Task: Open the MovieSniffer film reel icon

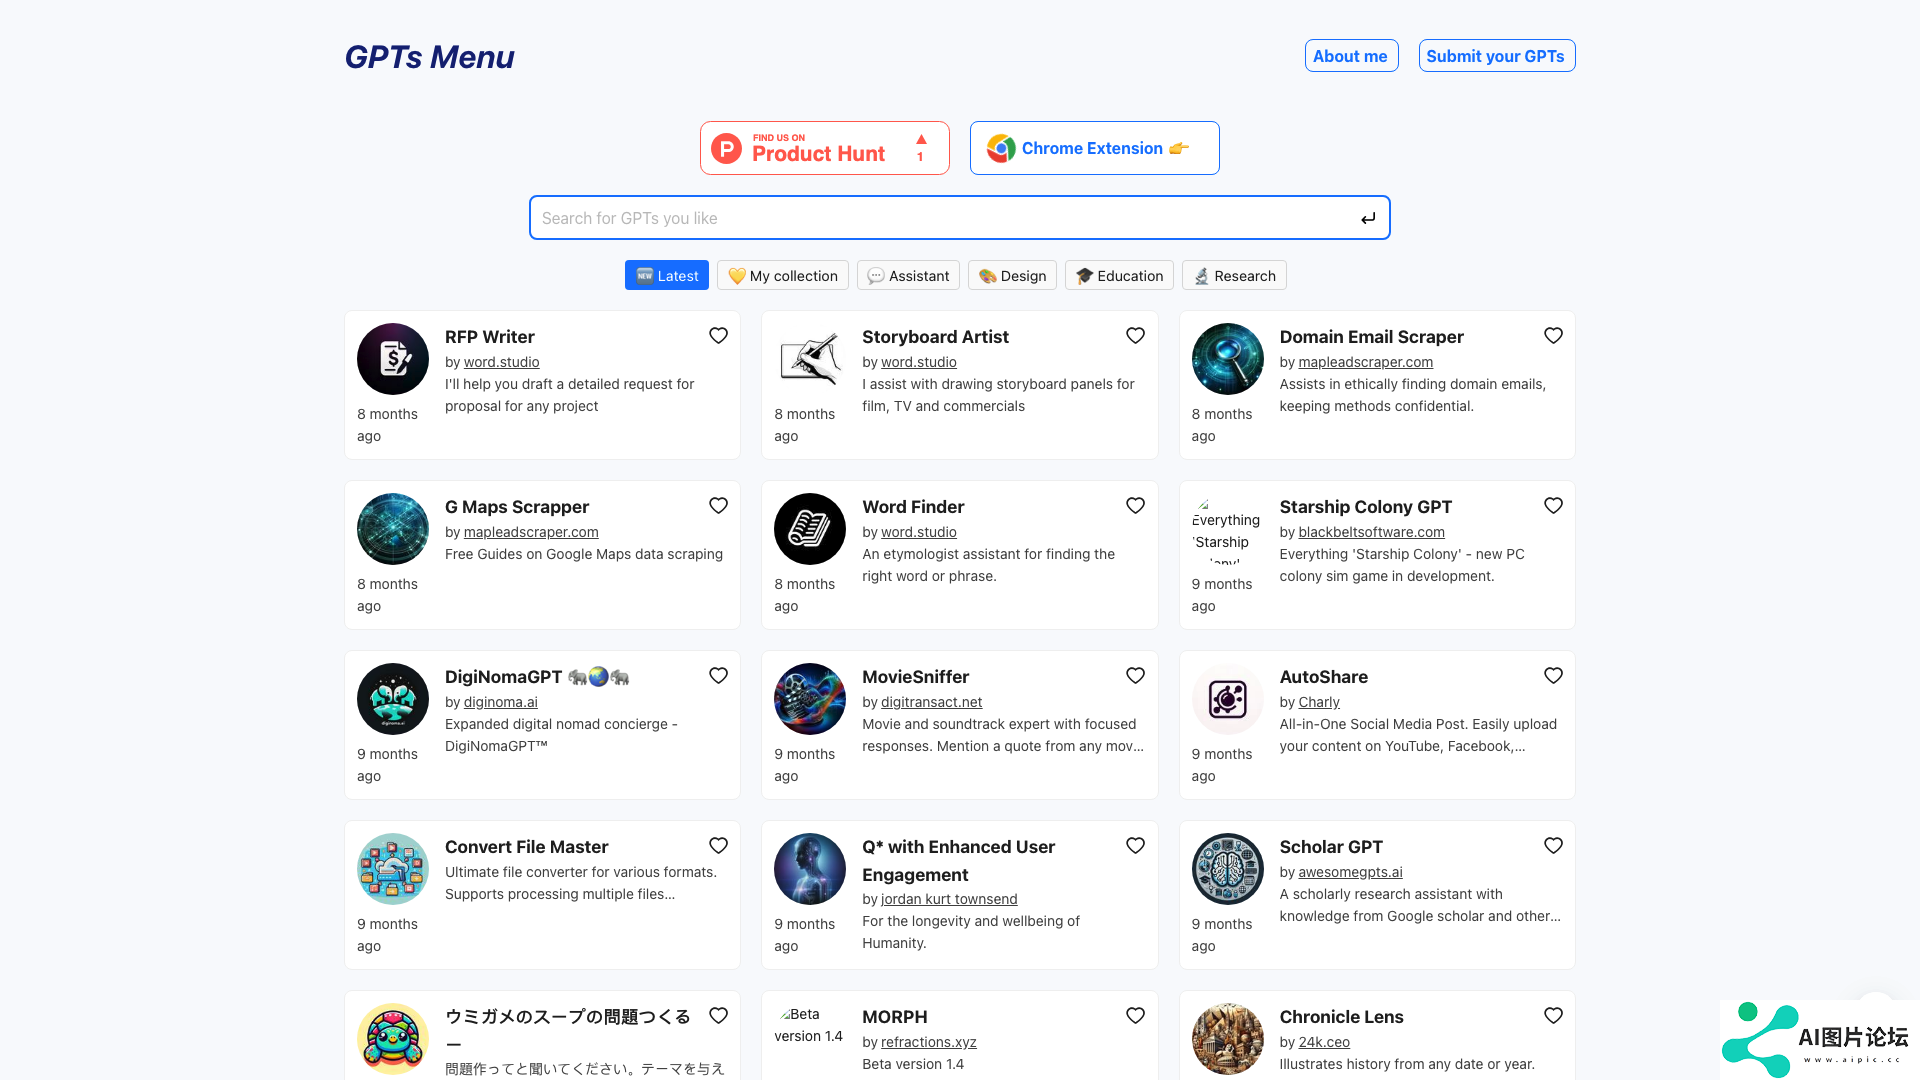Action: (810, 699)
